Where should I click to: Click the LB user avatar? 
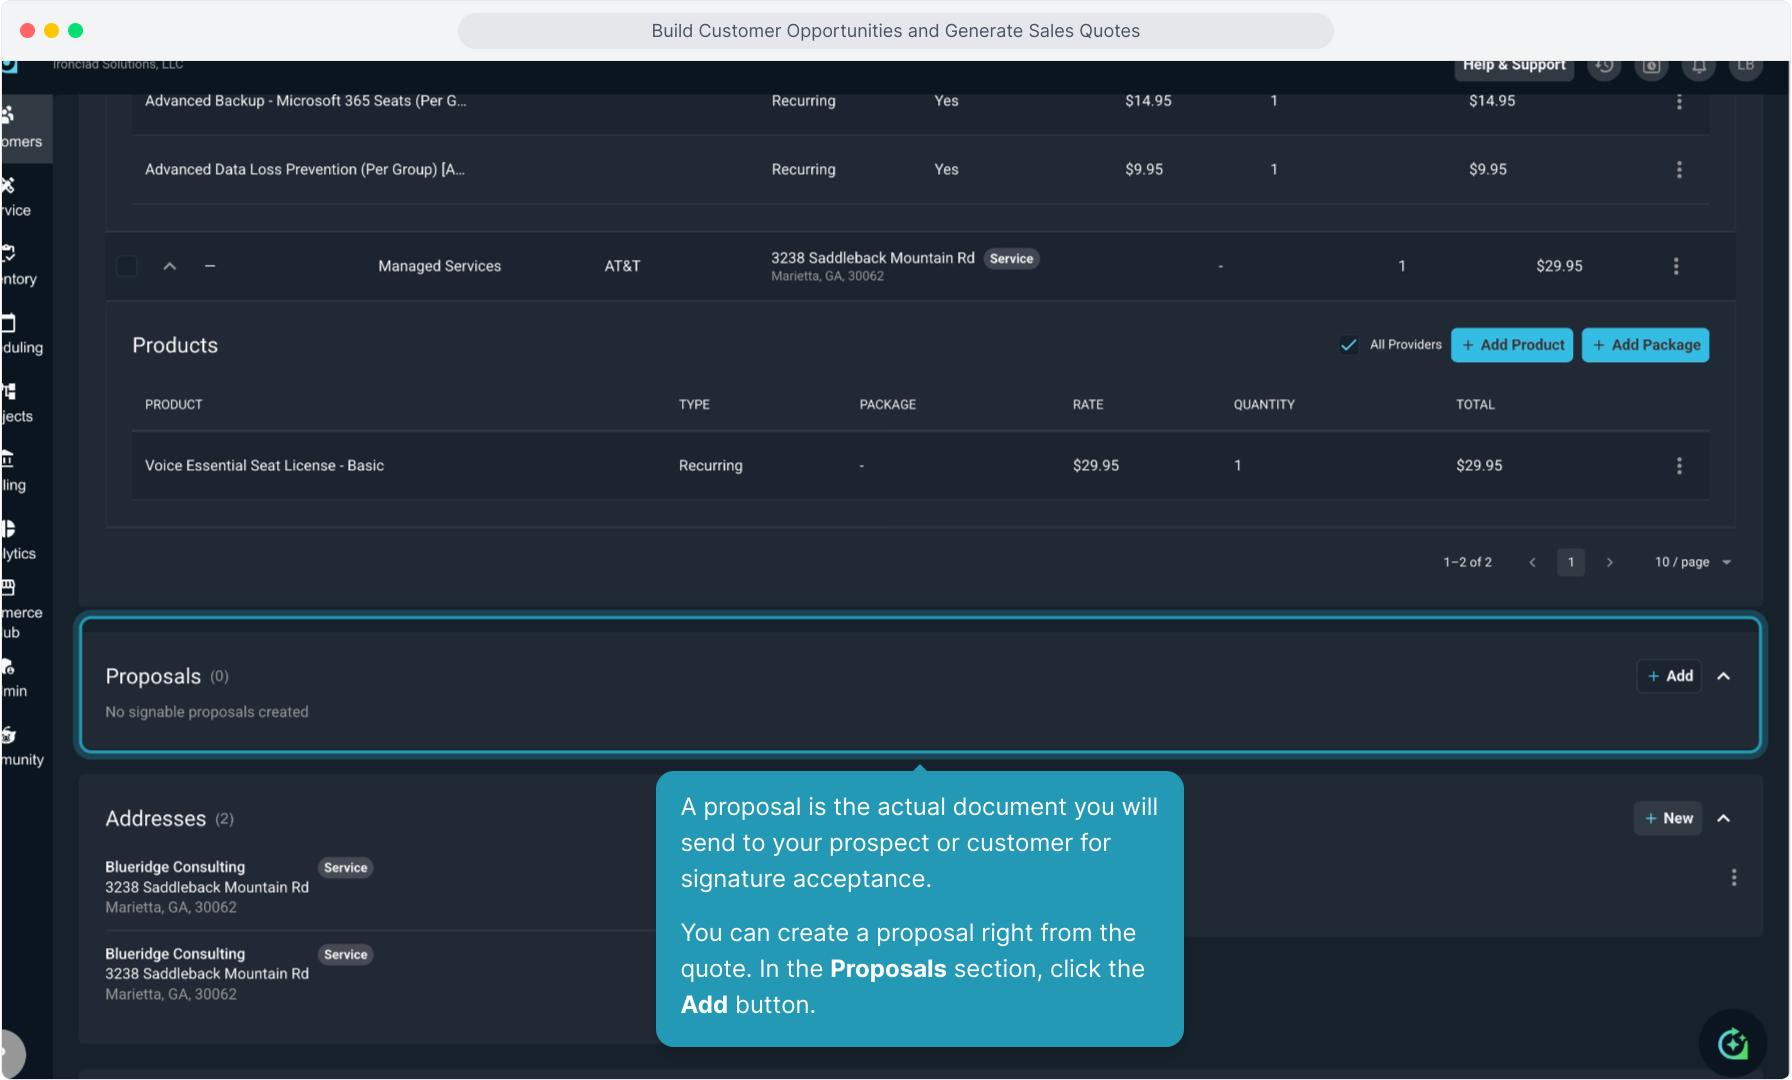pos(1746,66)
